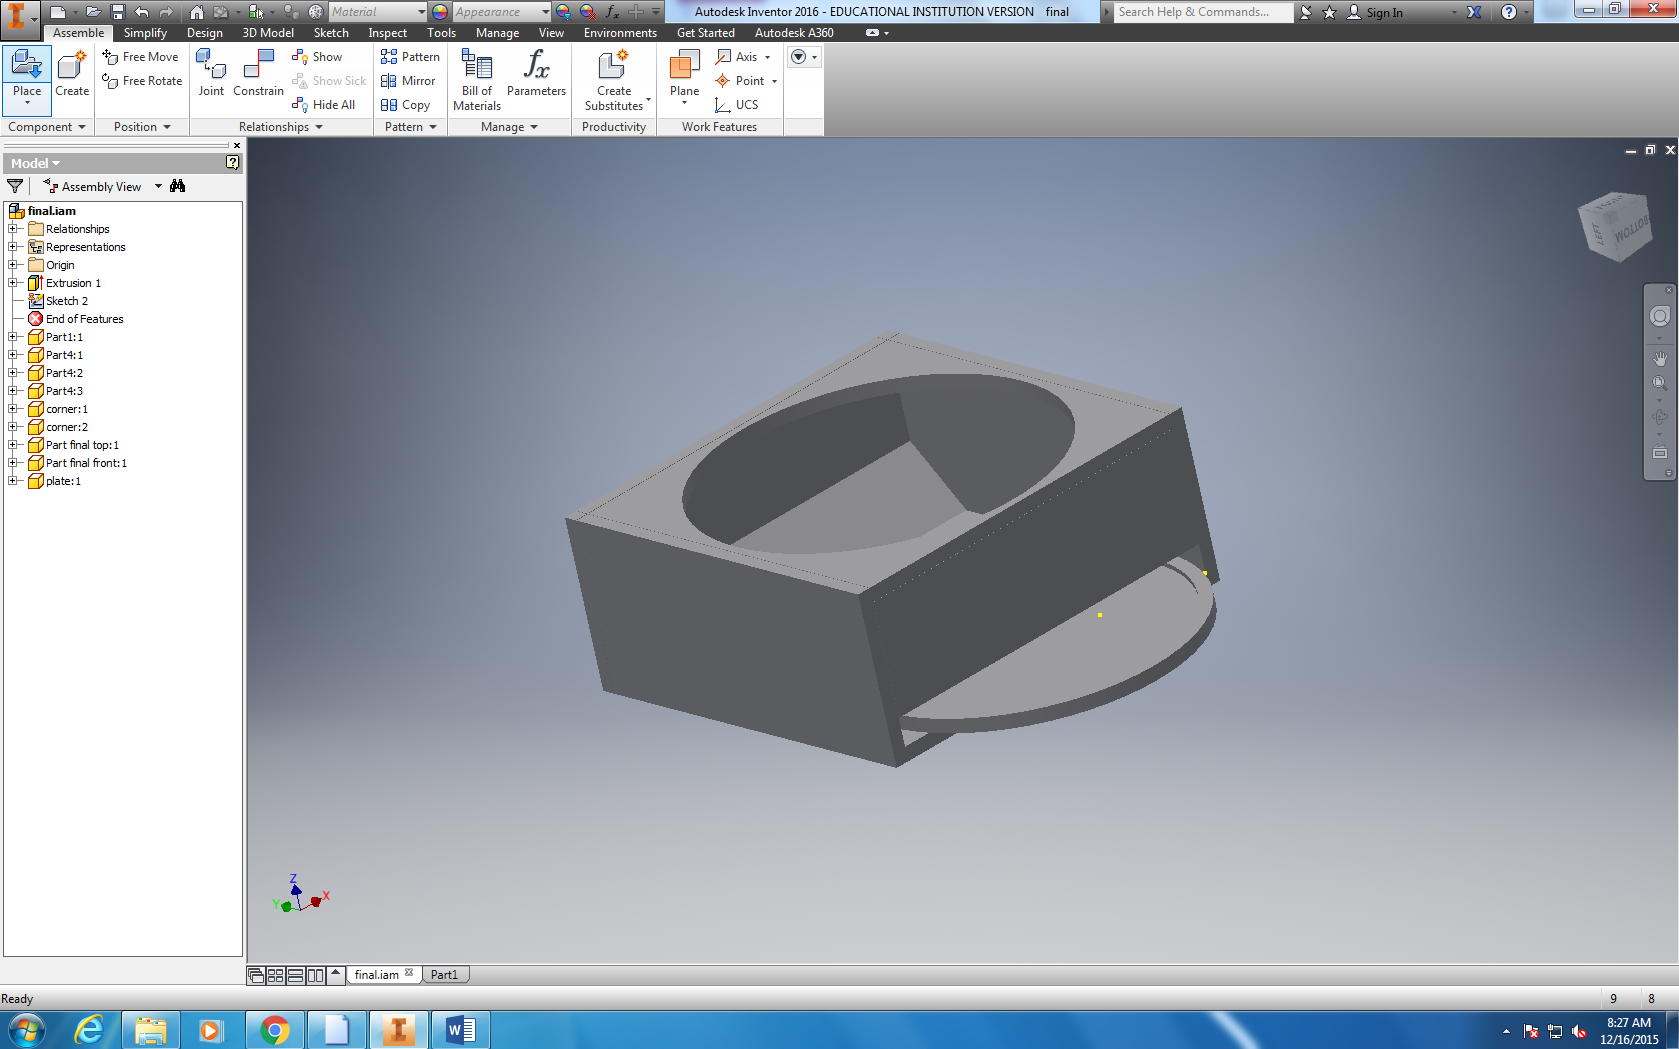Viewport: 1679px width, 1049px height.
Task: Click the Search Help & Commands field
Action: (x=1203, y=12)
